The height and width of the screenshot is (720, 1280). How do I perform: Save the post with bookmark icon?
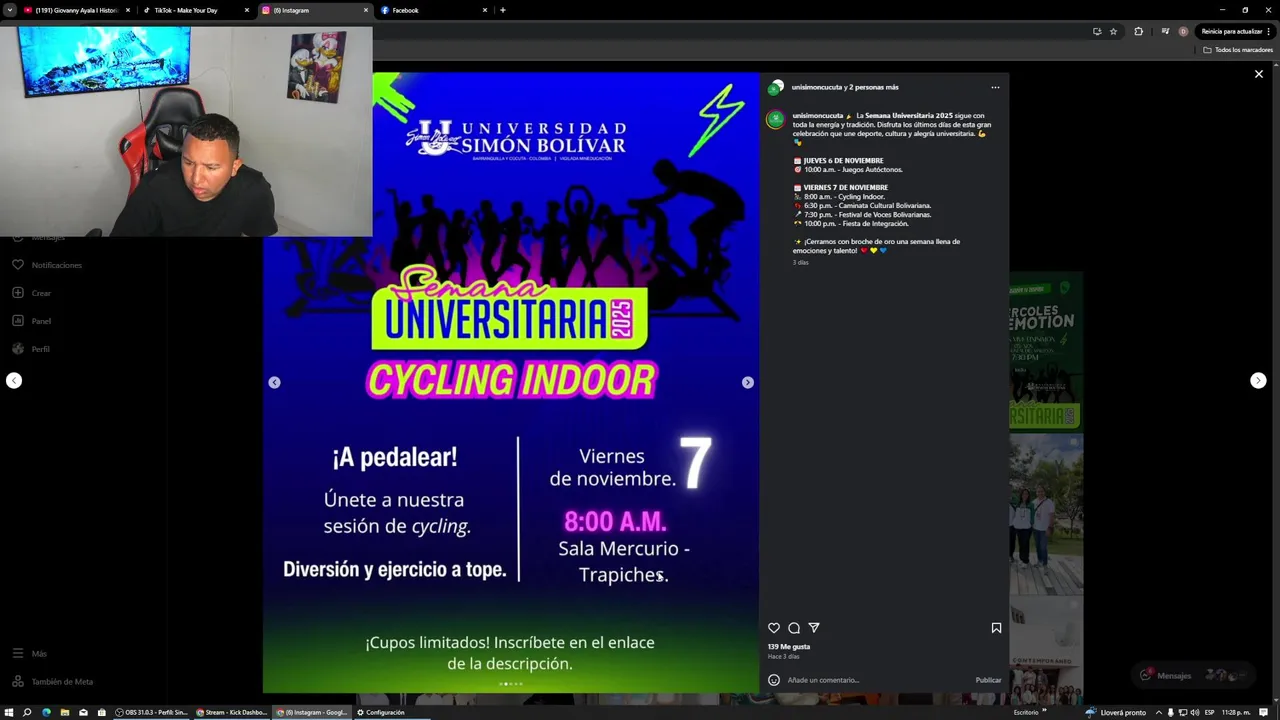point(996,628)
